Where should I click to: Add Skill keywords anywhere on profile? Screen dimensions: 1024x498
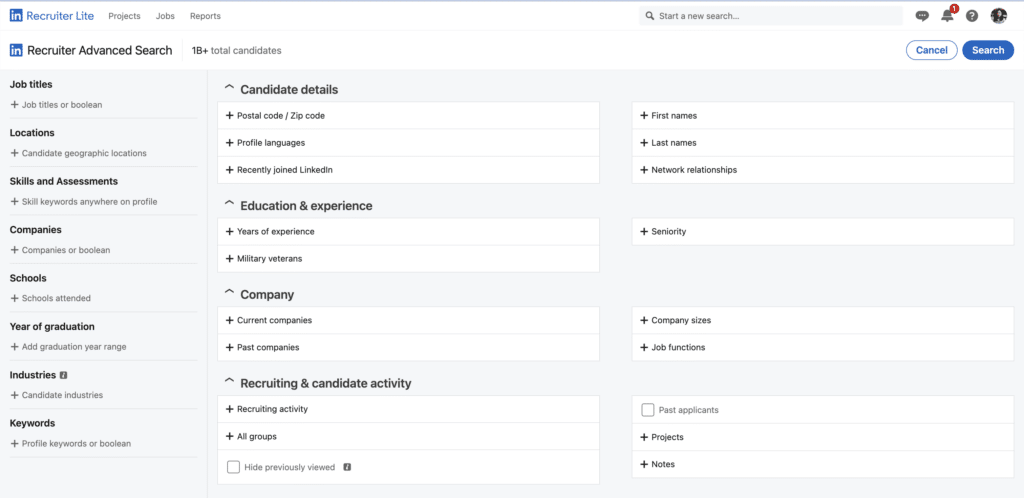[84, 202]
